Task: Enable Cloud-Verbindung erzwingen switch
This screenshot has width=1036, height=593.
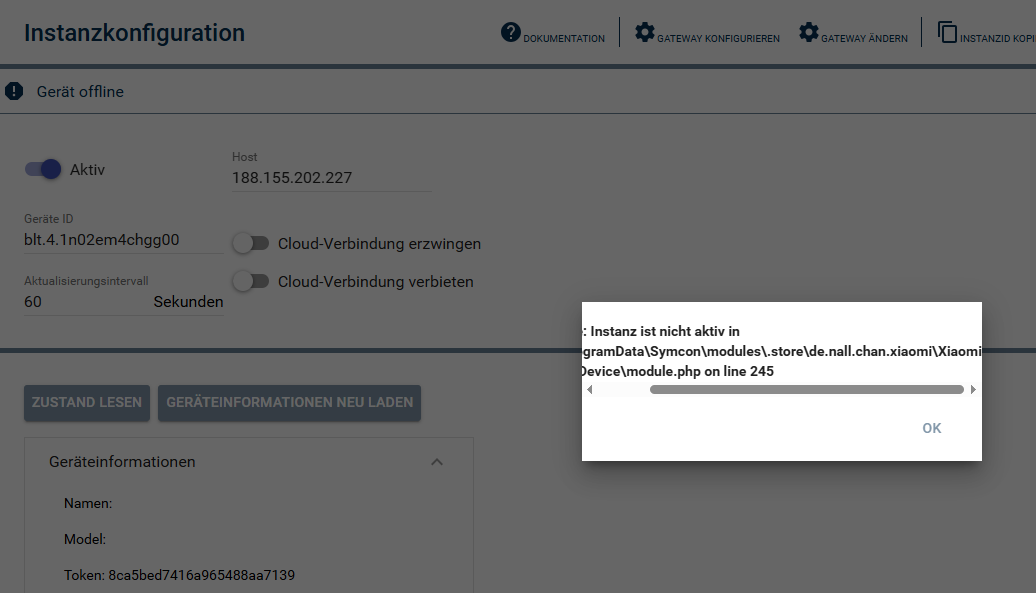Action: point(251,243)
